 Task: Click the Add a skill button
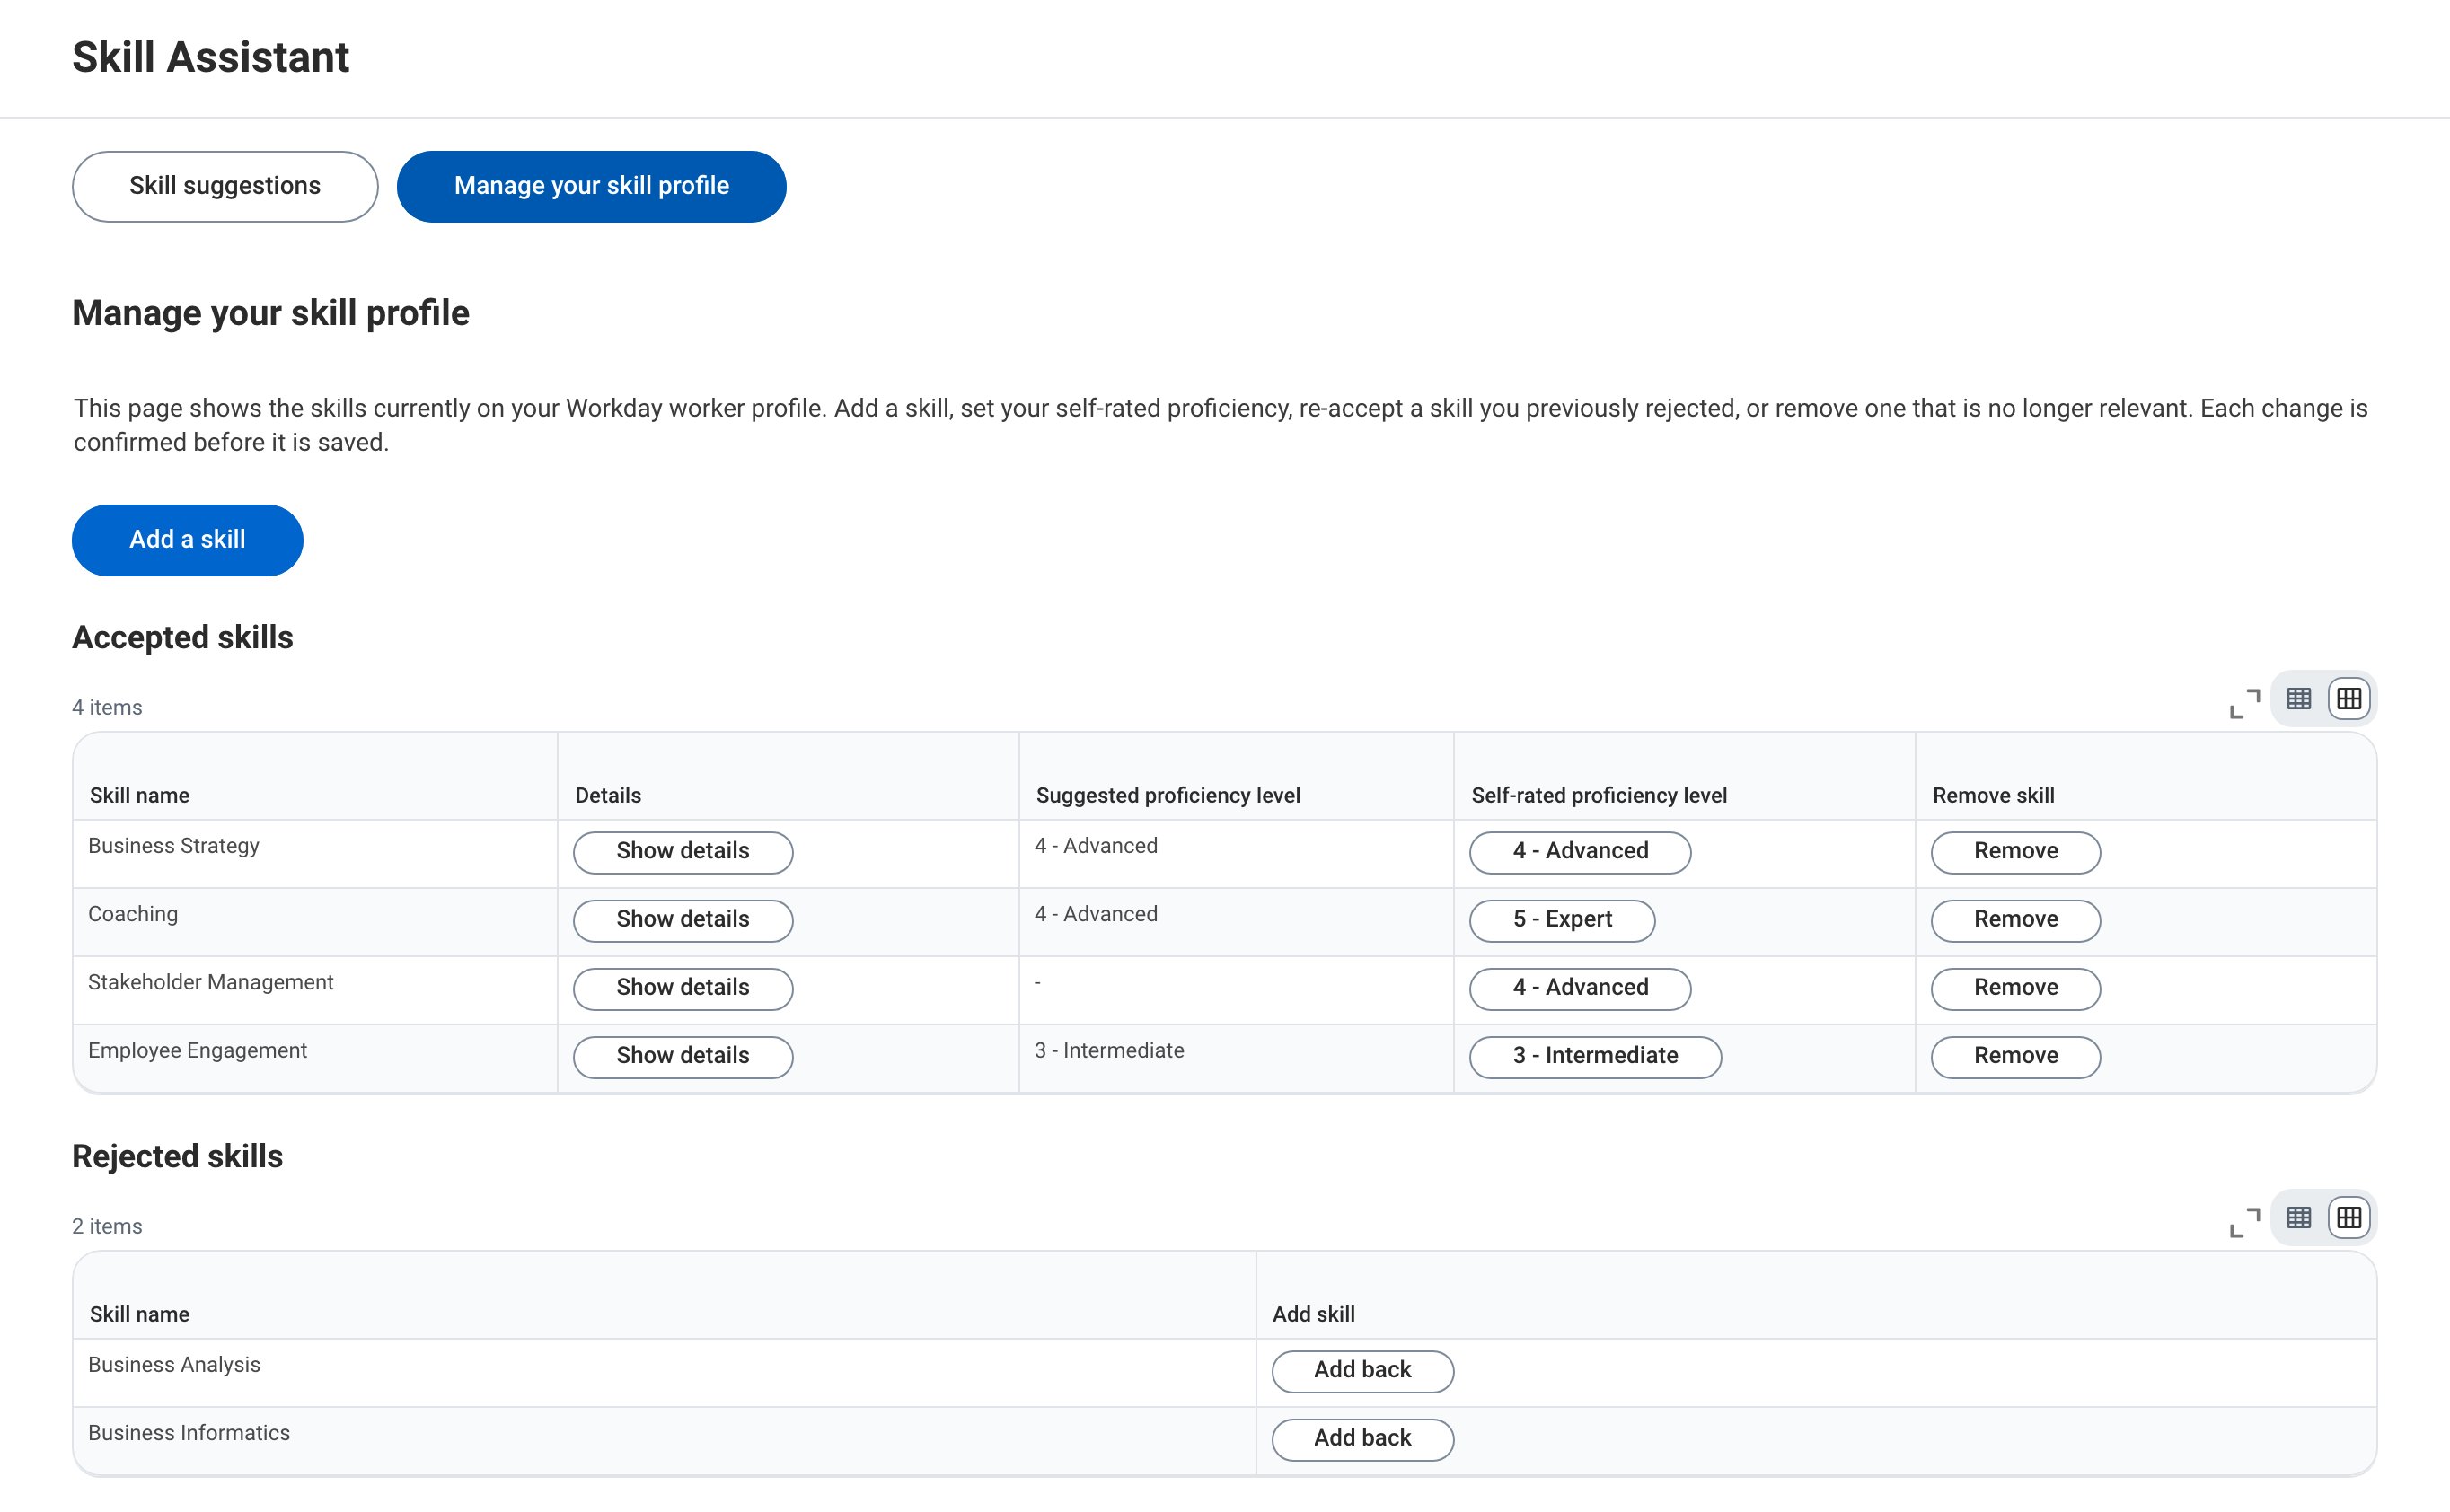point(187,540)
